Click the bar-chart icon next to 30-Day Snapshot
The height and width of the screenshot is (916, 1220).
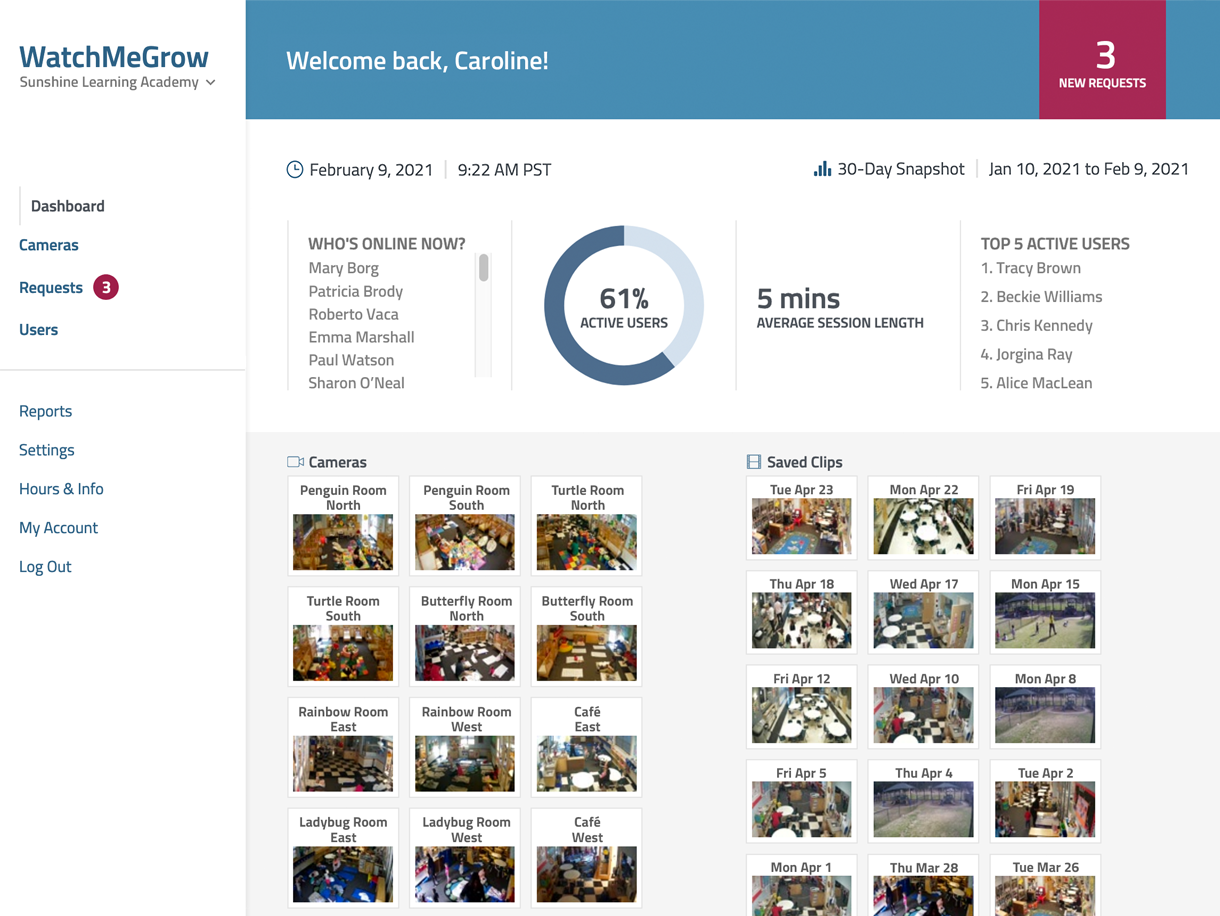pyautogui.click(x=822, y=168)
